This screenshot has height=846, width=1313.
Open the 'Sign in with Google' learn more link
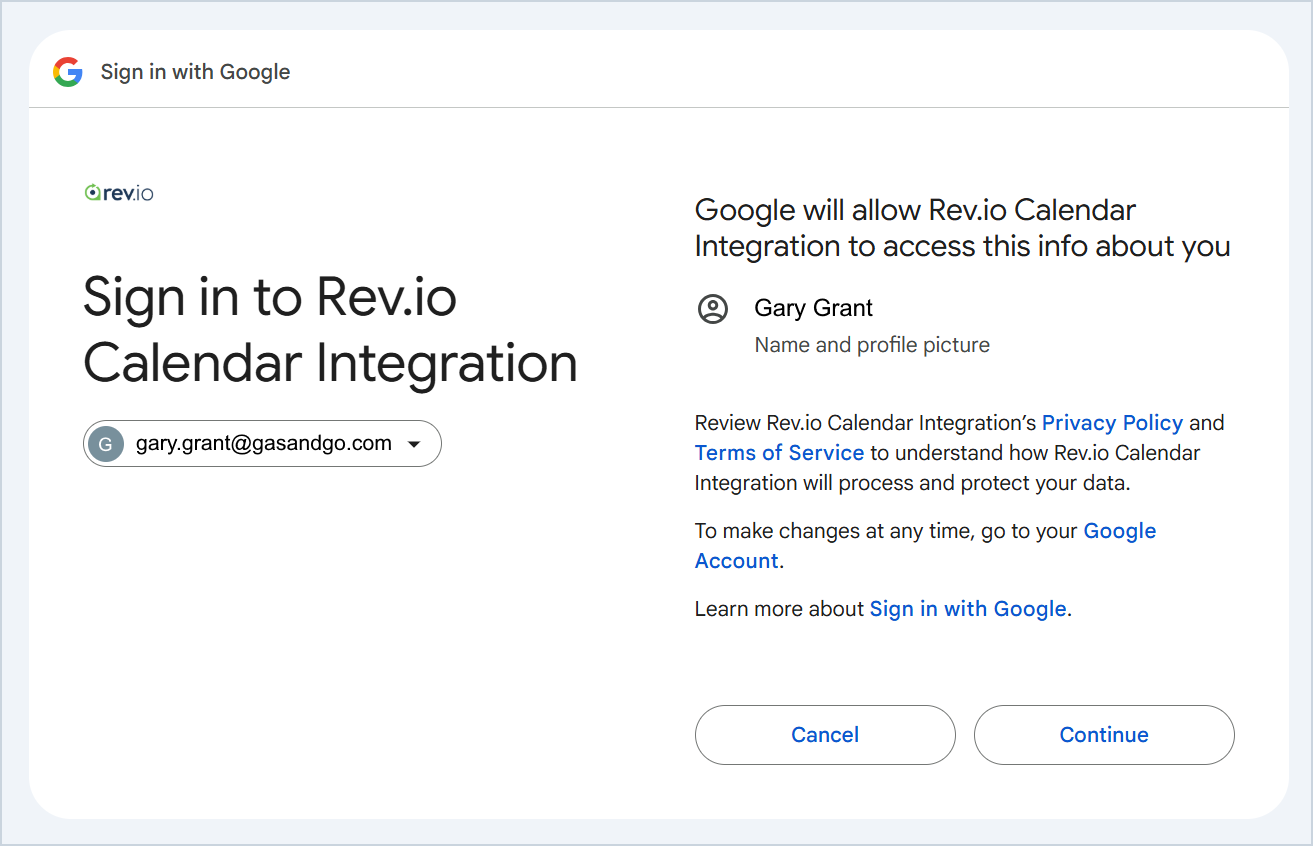coord(967,609)
